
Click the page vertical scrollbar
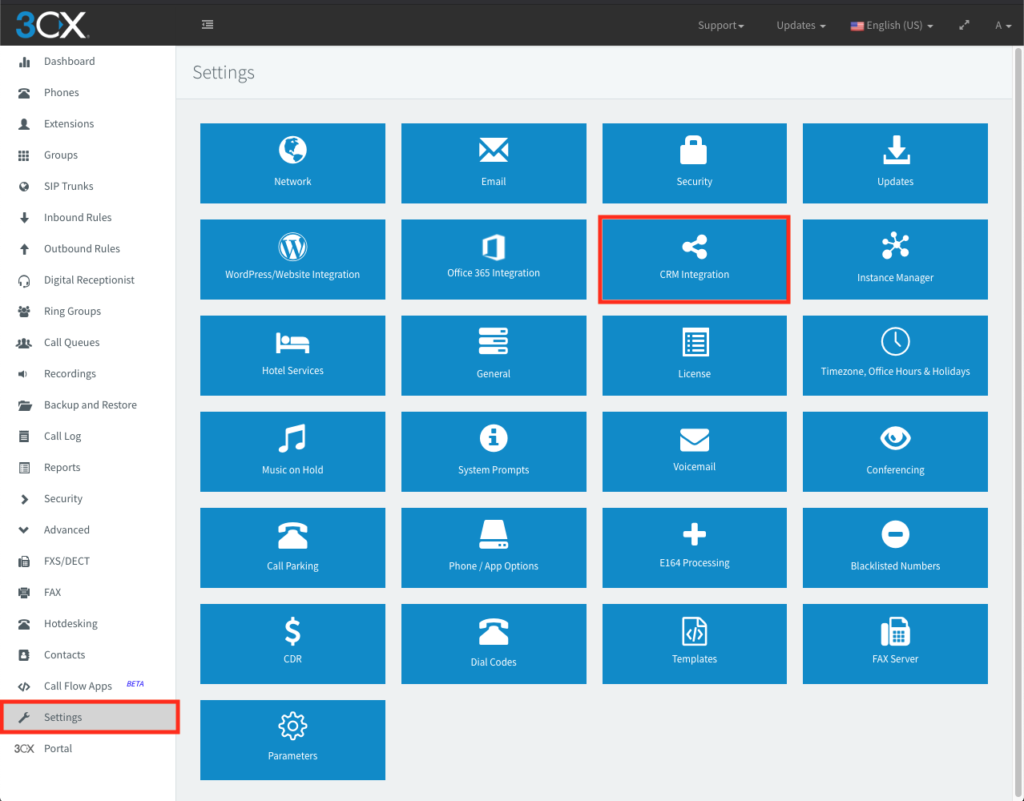pyautogui.click(x=1018, y=423)
